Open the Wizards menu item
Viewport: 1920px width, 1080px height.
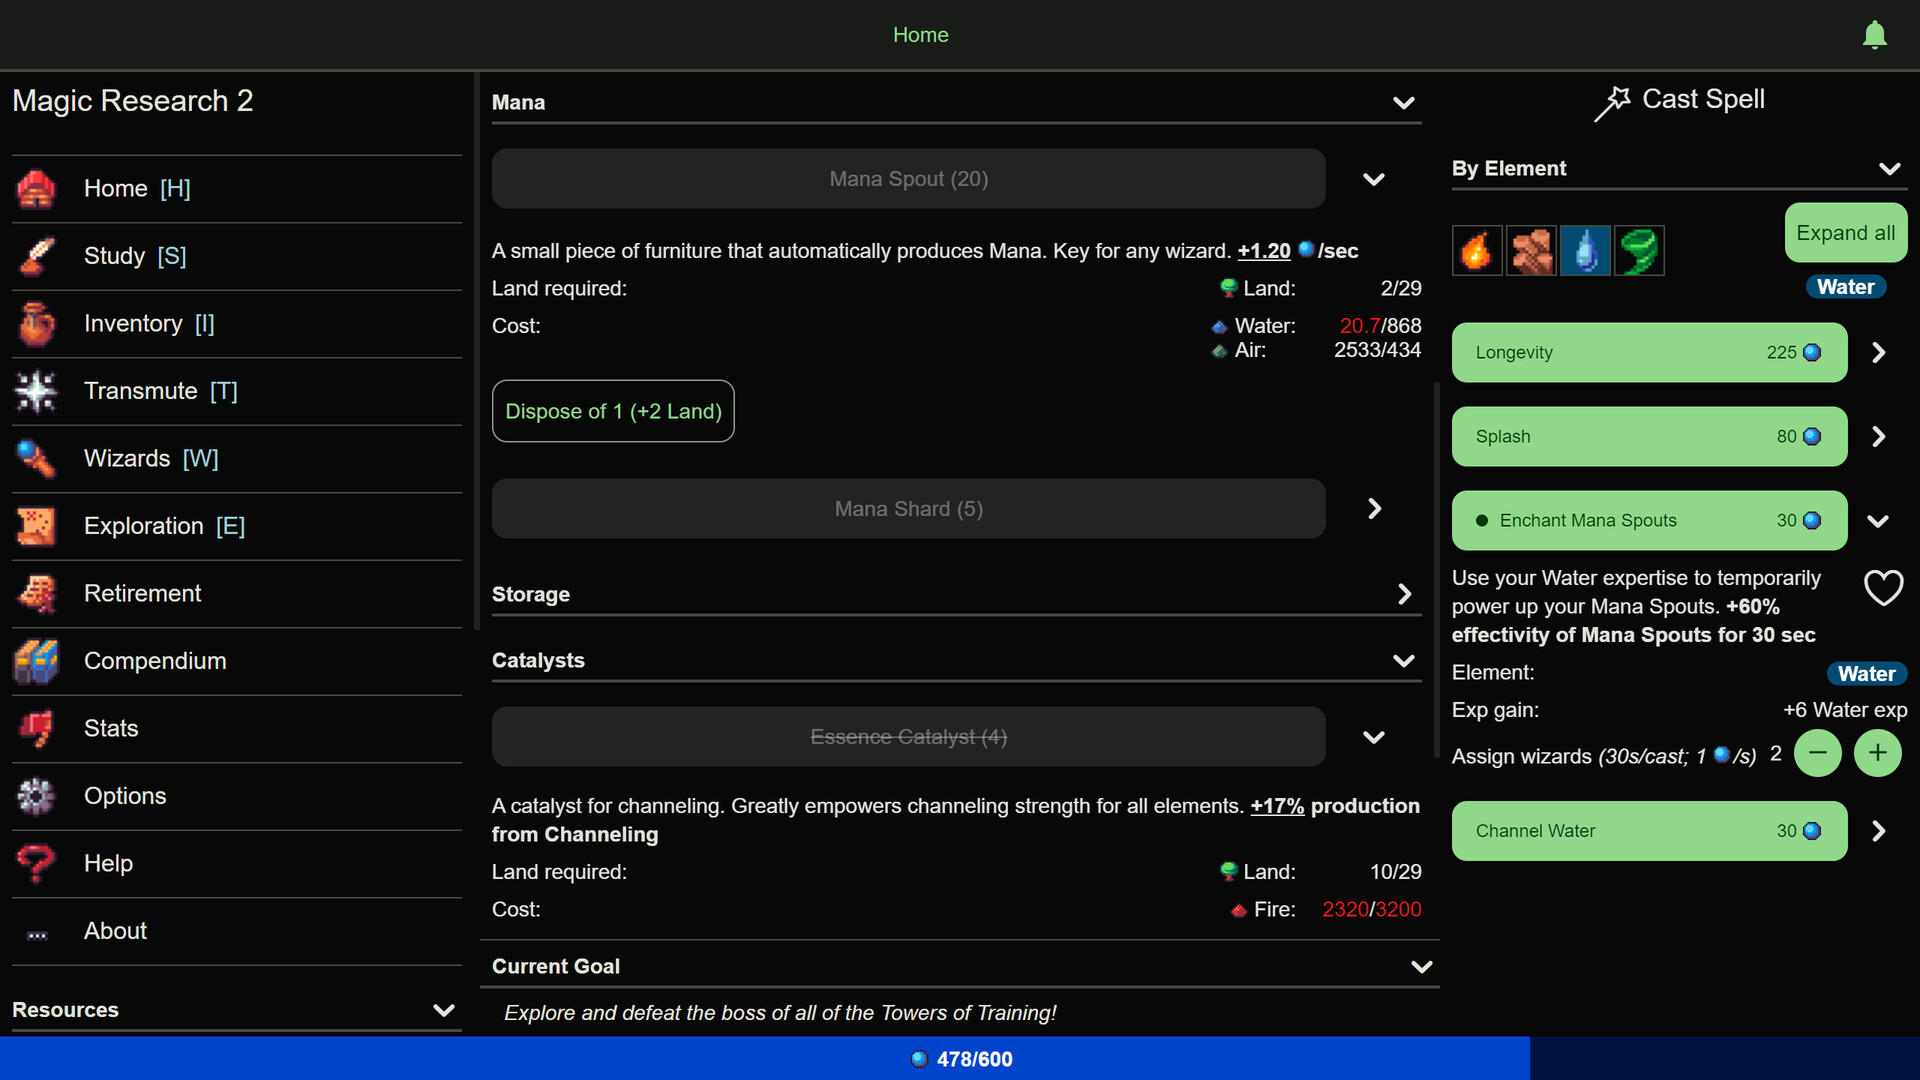click(x=150, y=458)
